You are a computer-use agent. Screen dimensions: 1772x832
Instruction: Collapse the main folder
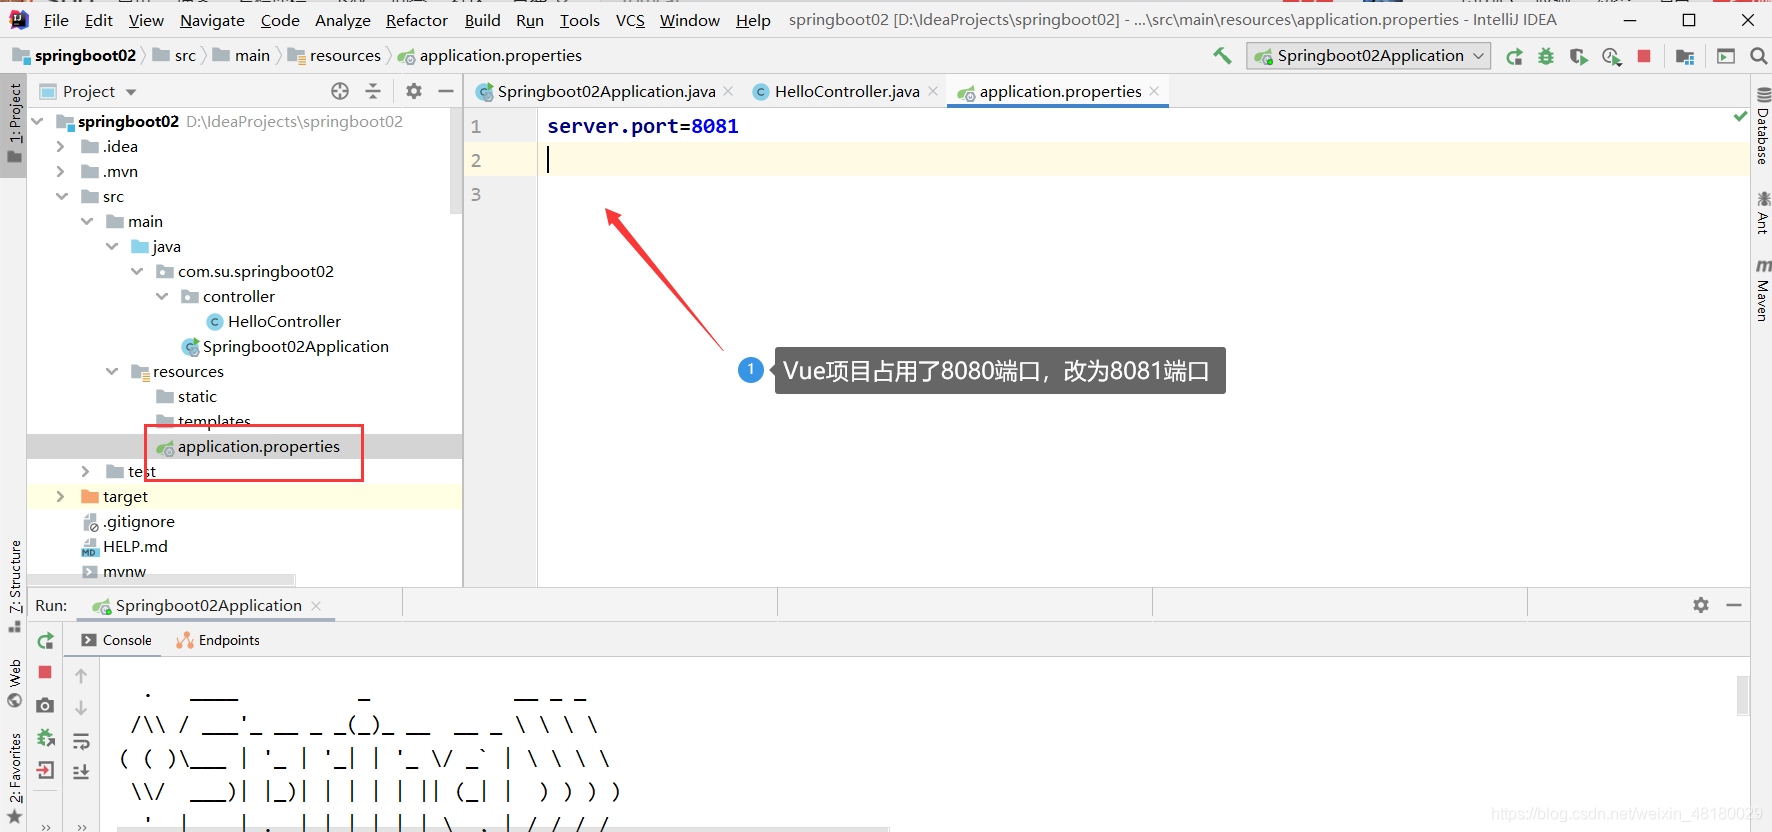87,221
